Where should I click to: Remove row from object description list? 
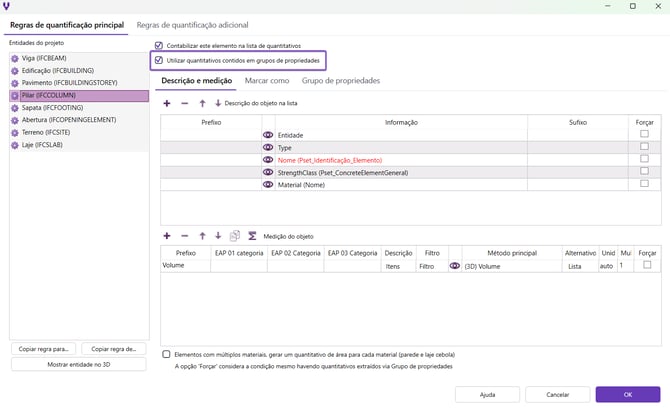(185, 103)
